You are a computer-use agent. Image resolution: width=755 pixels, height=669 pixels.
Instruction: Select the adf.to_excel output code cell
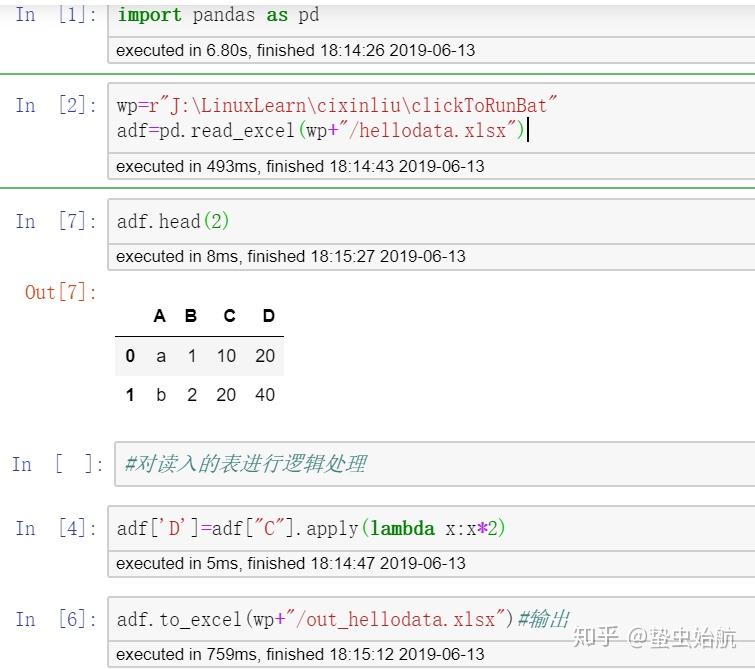coord(430,619)
